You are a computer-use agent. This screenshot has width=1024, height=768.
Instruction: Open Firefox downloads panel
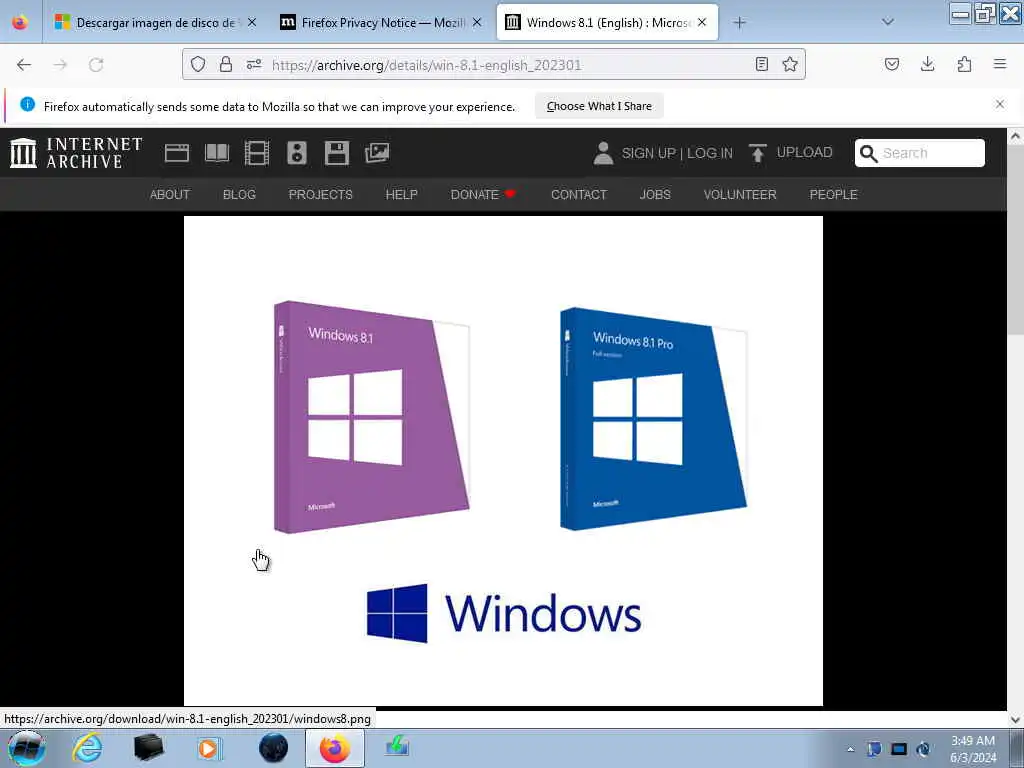927,64
